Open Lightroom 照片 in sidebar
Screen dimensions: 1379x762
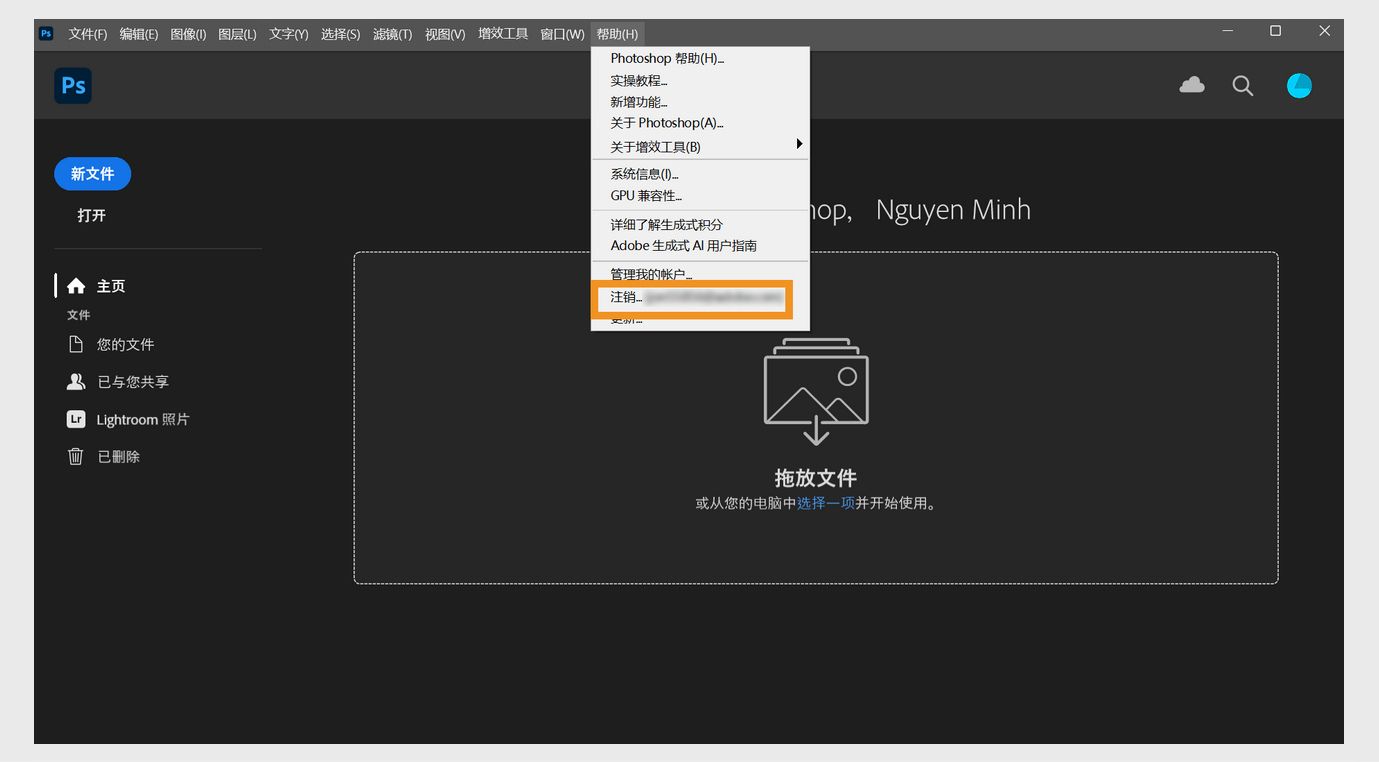coord(128,420)
